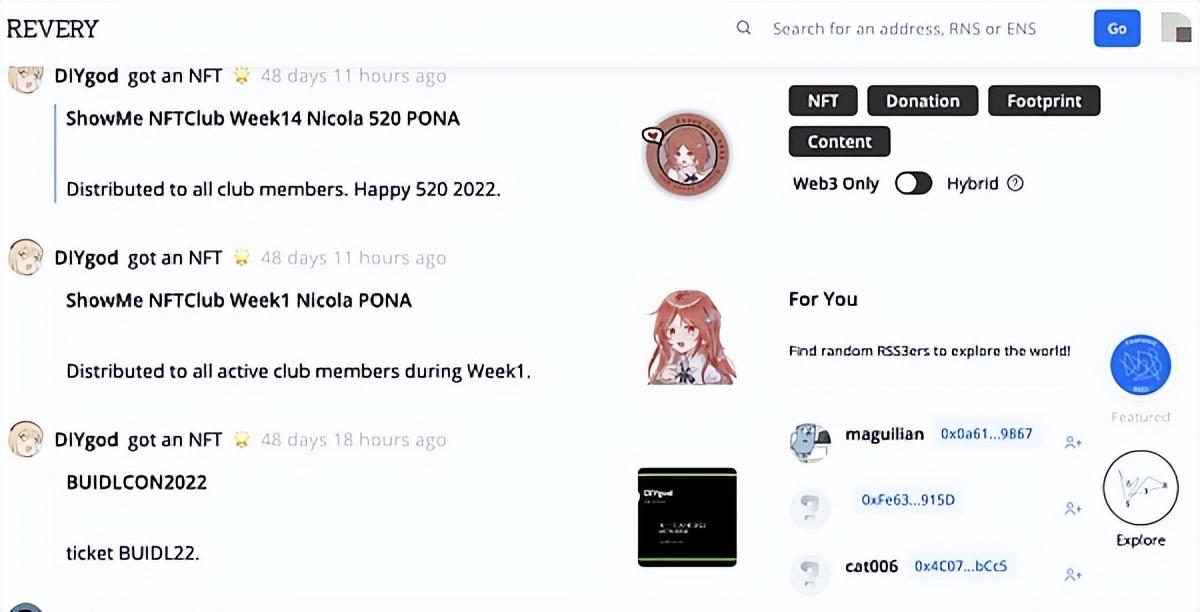Follow magullian with the add-user icon
The image size is (1200, 612).
(x=1073, y=442)
